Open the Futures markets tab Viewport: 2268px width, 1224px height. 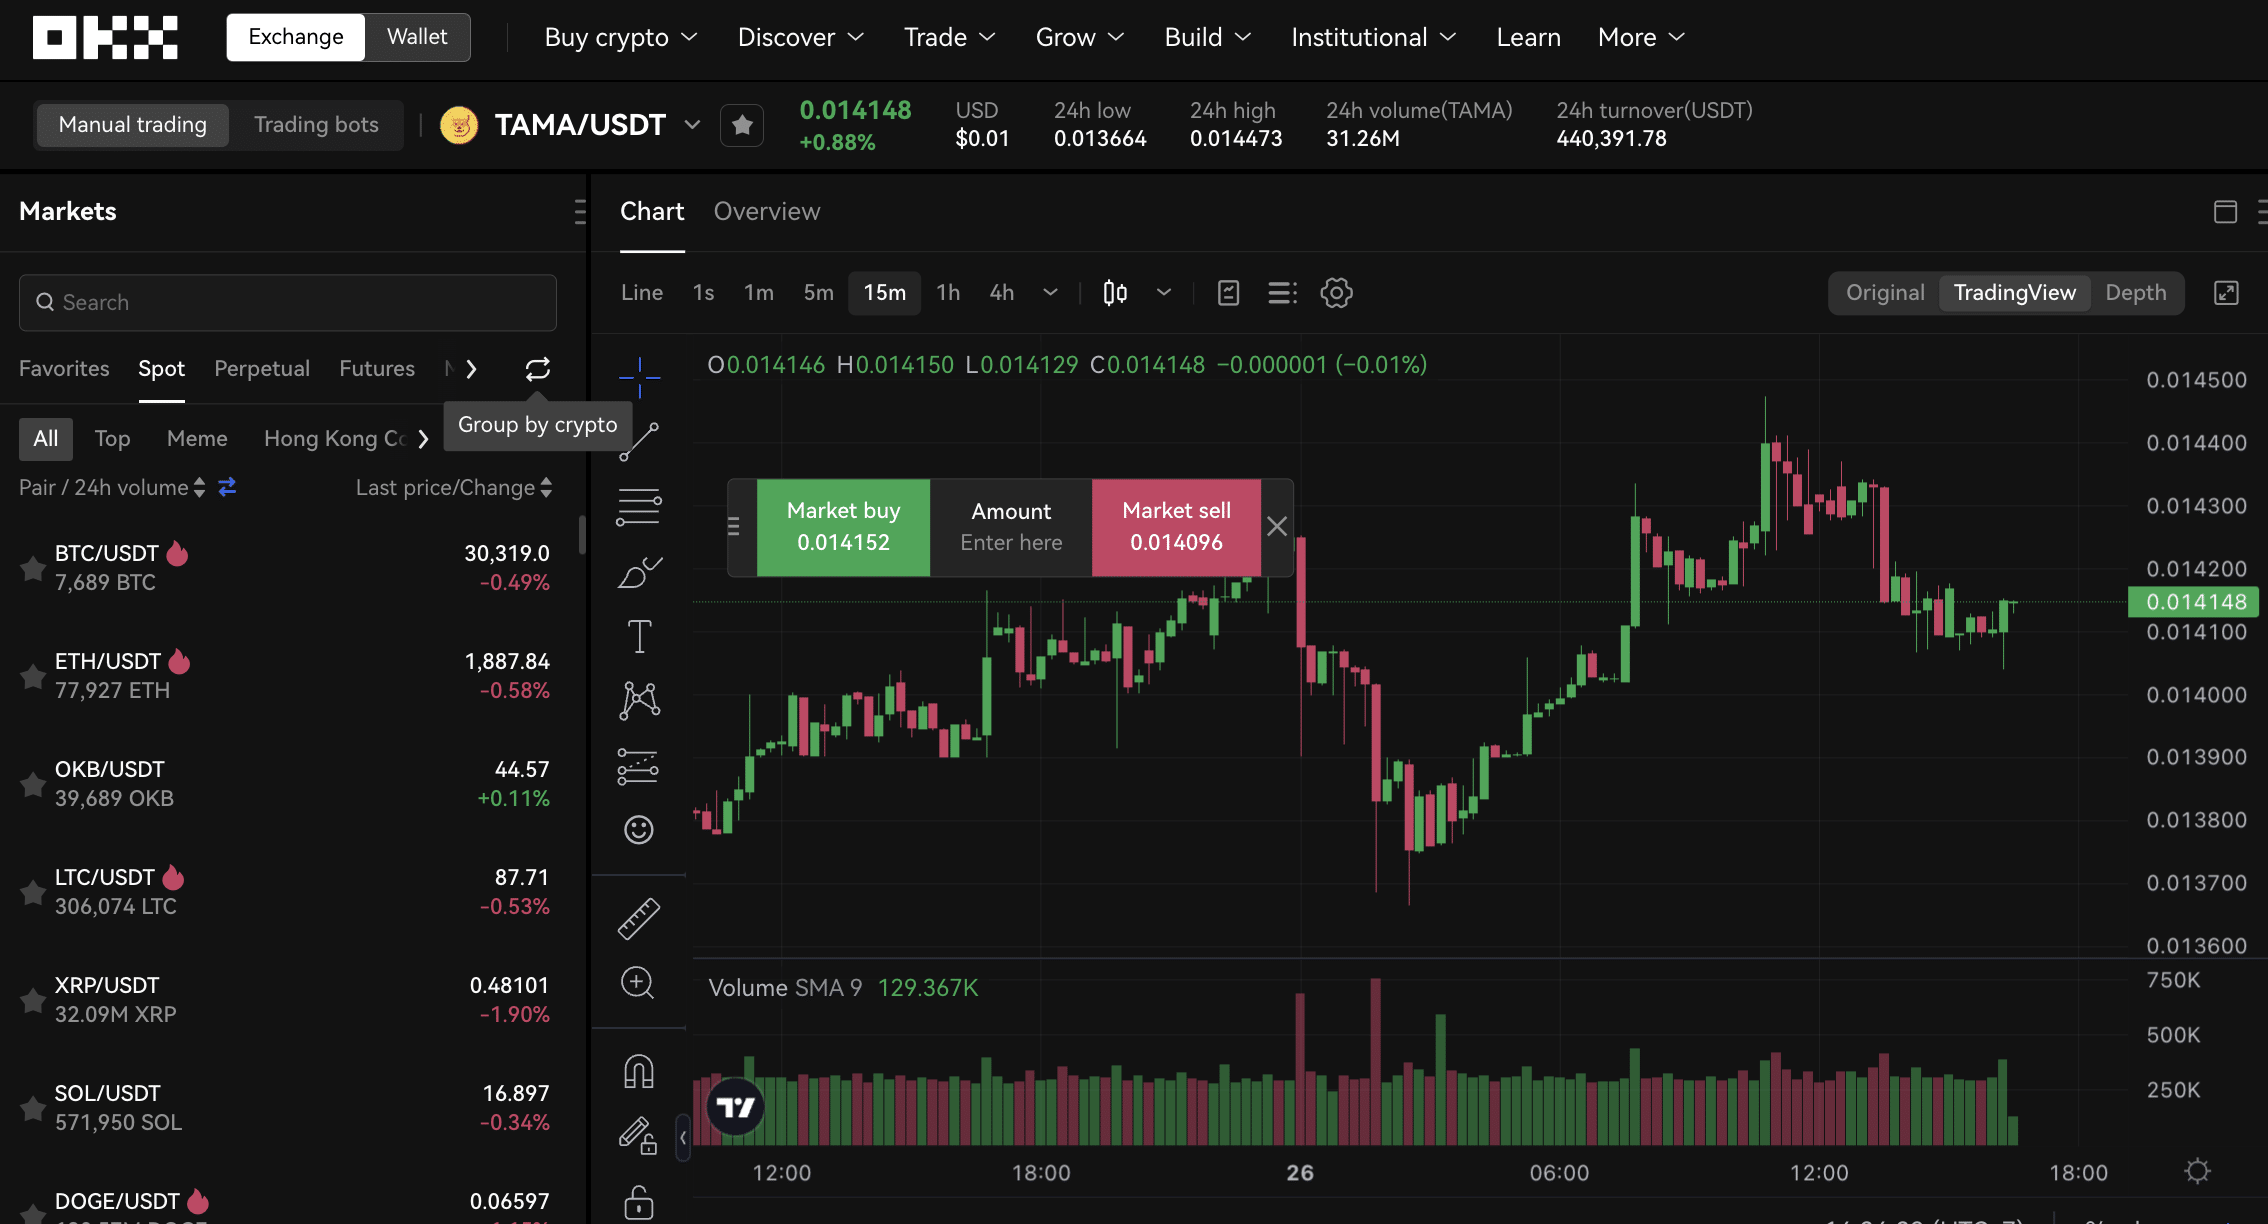pos(377,369)
